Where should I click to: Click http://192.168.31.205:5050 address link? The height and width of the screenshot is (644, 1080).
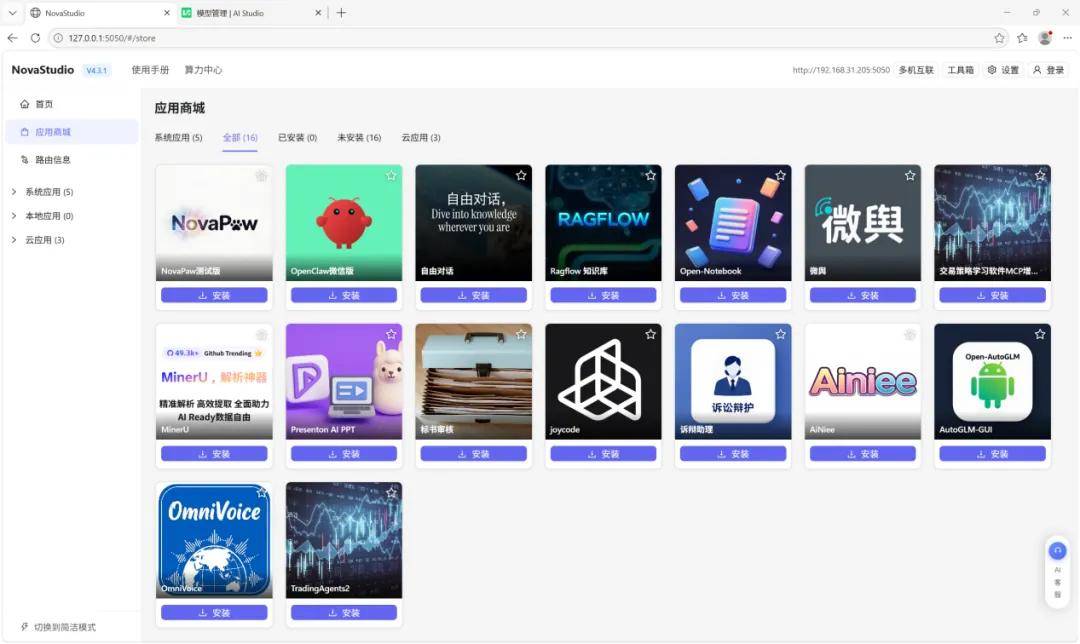tap(841, 70)
